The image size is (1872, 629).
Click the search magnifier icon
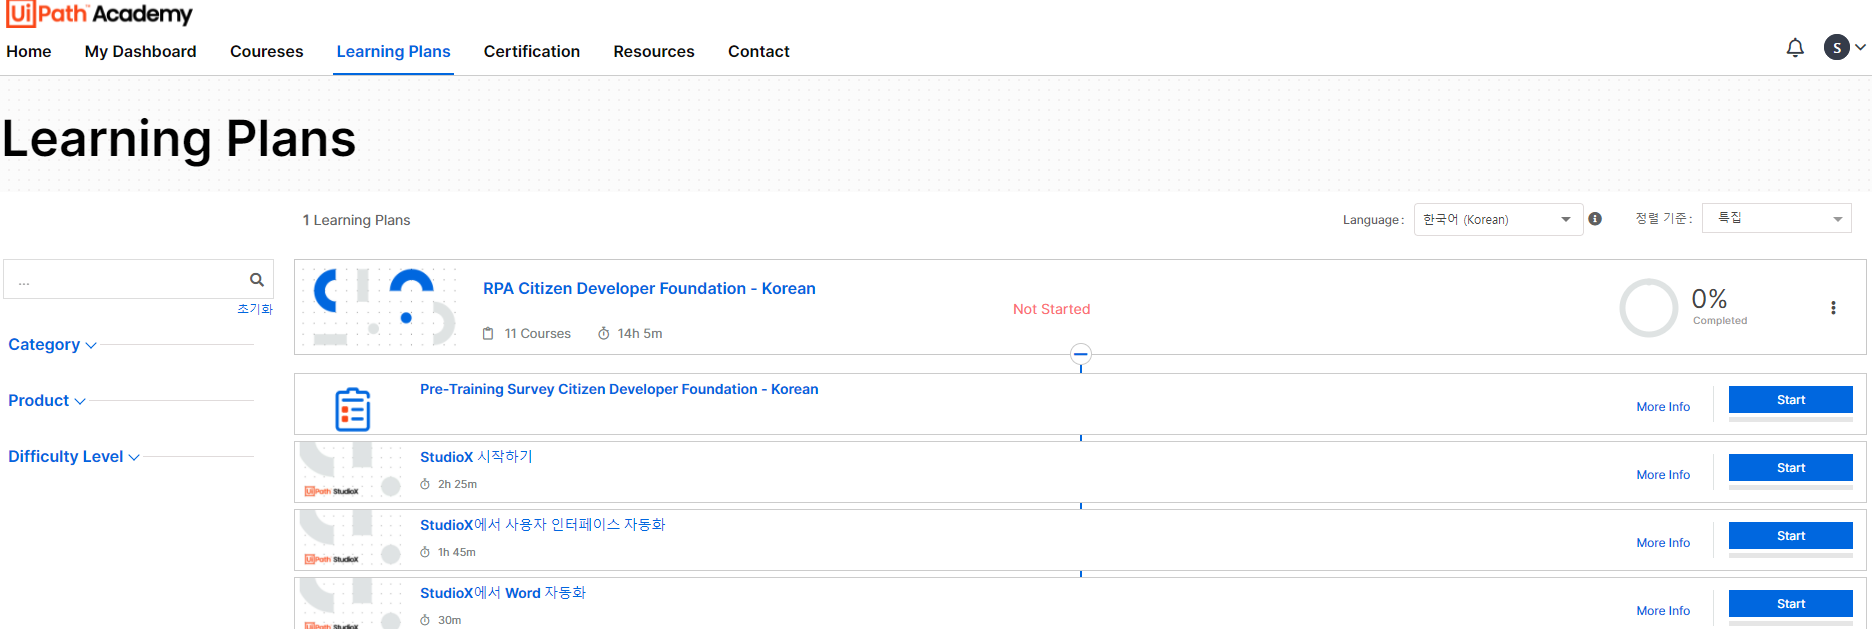point(257,280)
